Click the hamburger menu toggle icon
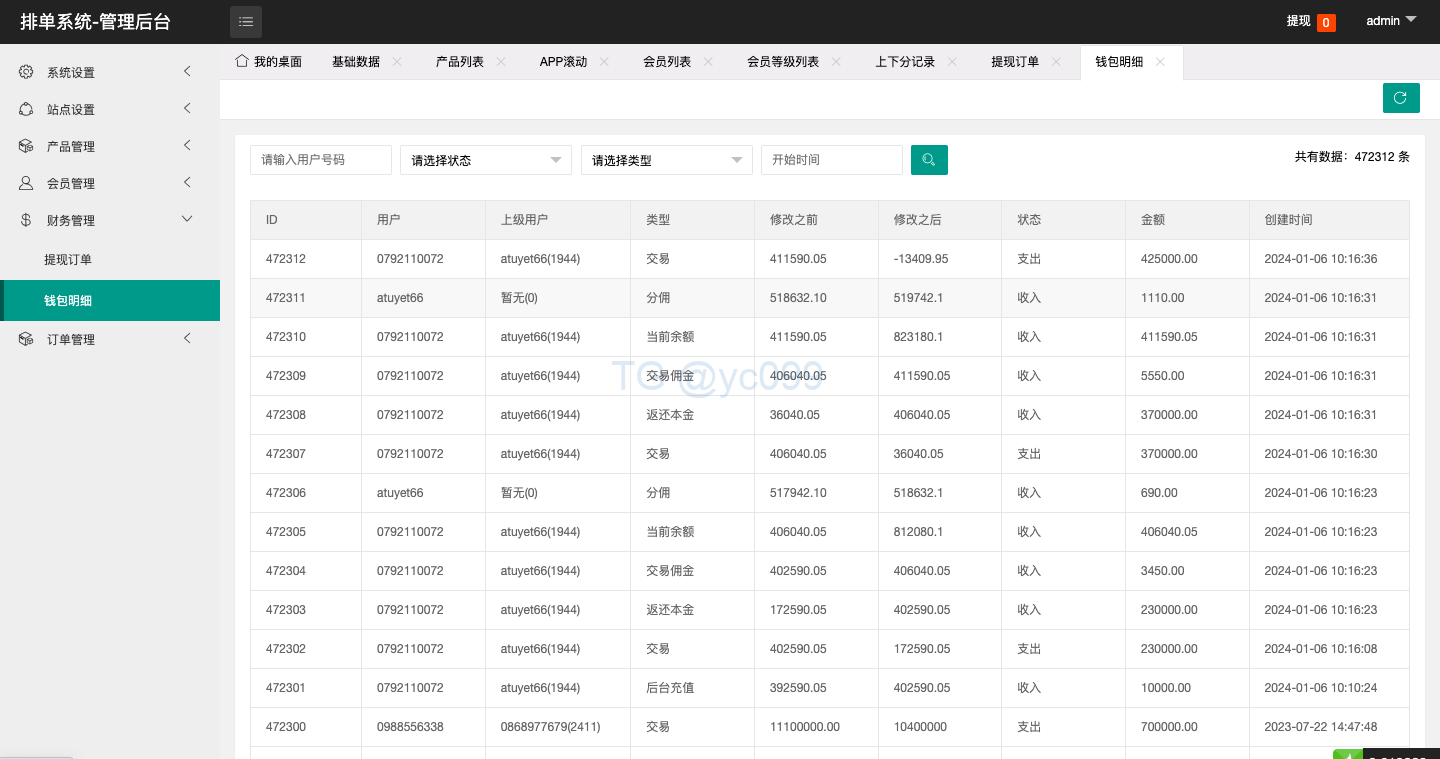The height and width of the screenshot is (759, 1440). [x=246, y=21]
